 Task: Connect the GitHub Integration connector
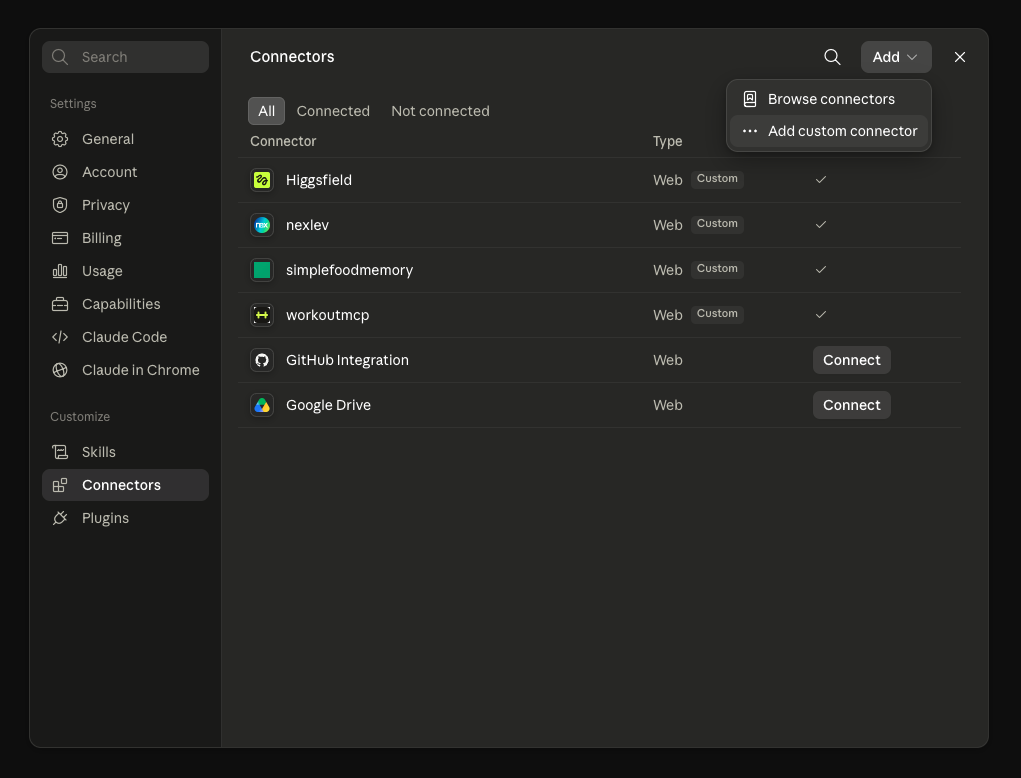[852, 360]
